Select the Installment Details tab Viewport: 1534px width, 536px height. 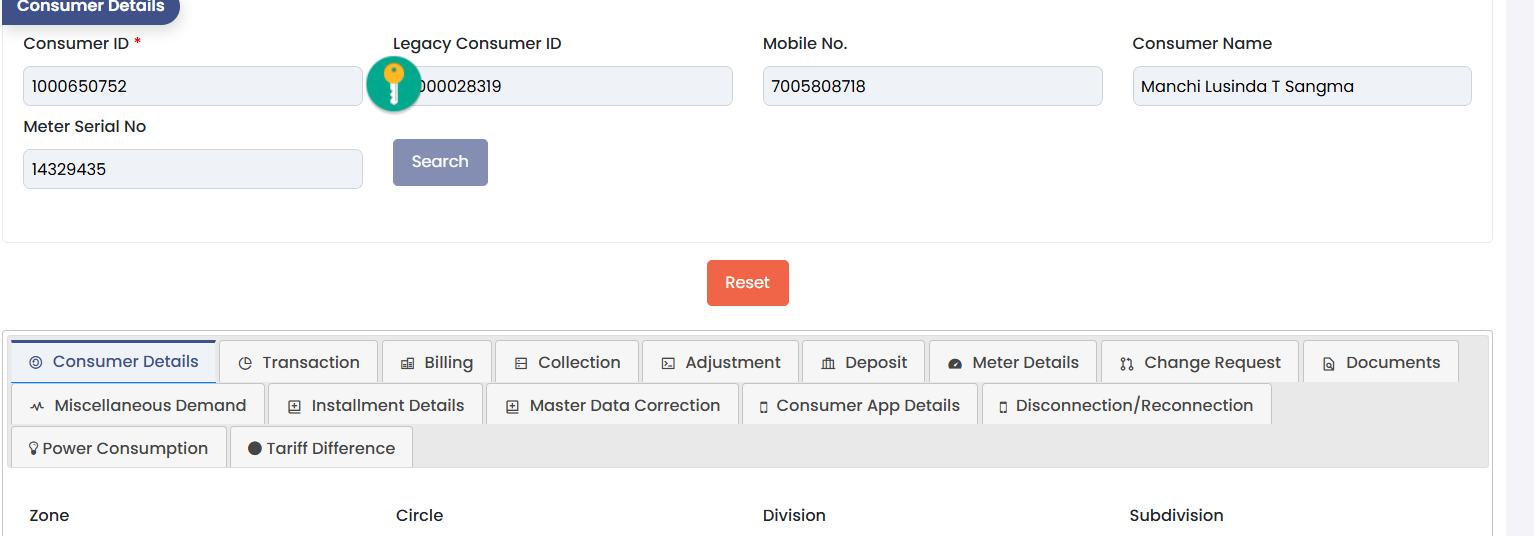pos(375,405)
